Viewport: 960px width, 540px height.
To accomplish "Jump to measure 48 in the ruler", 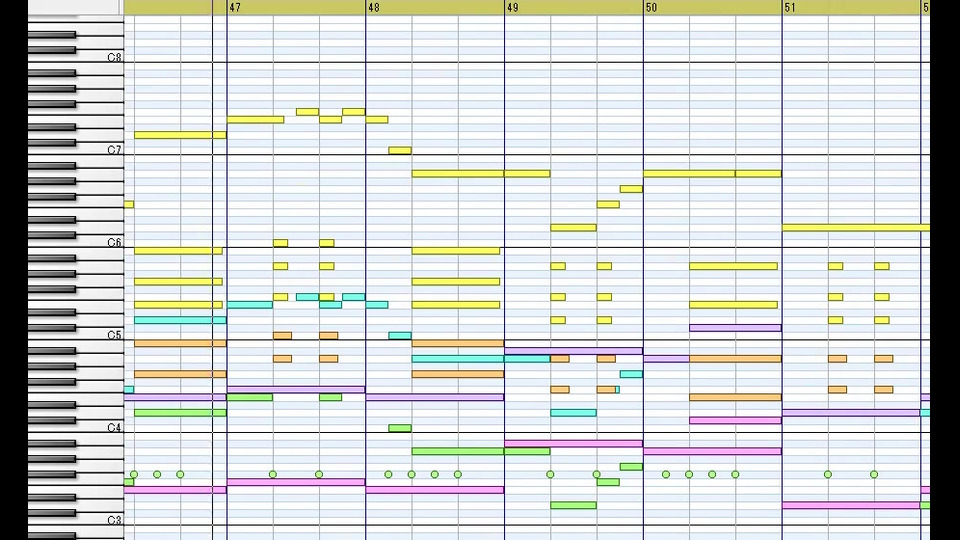I will tap(373, 7).
